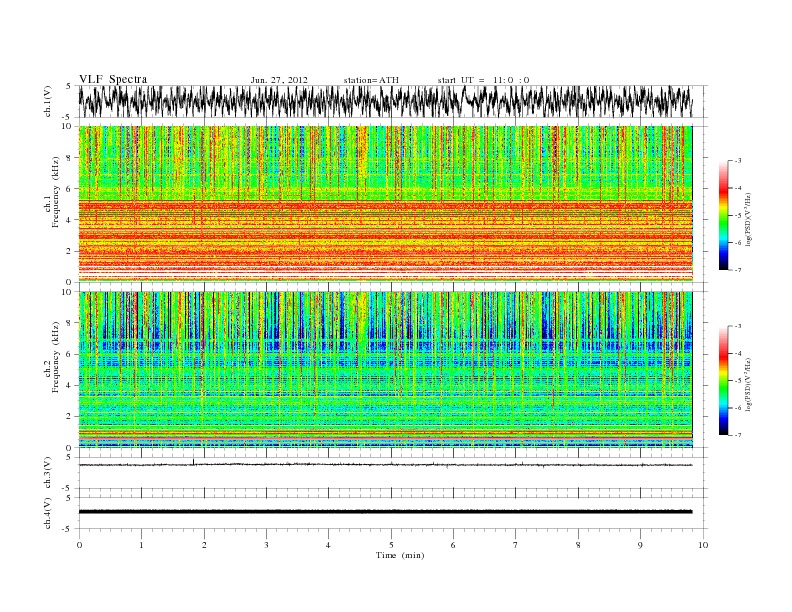
Task: Click the time axis tick label "2"
Action: pyautogui.click(x=204, y=545)
